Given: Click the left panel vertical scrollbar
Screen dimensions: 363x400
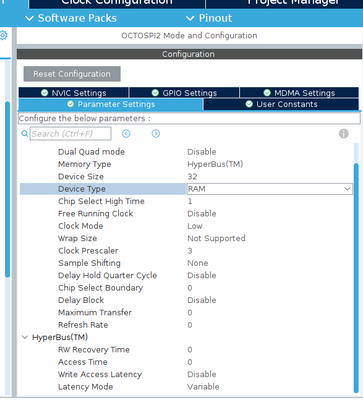Looking at the screenshot, I should tap(7, 190).
